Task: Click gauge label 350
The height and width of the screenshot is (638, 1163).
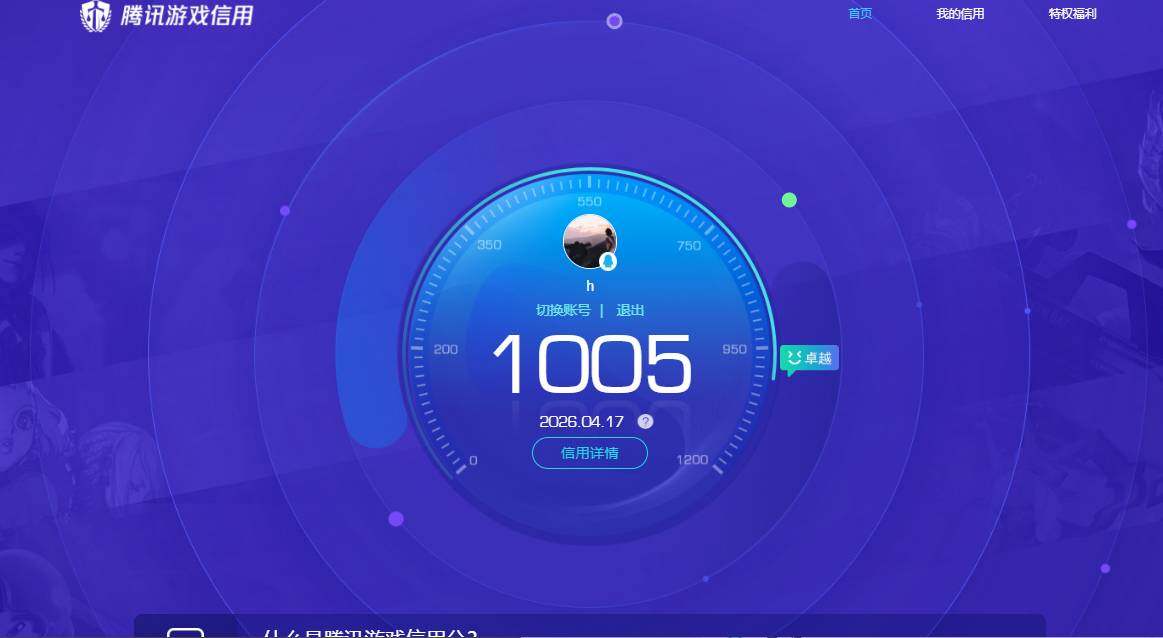Action: click(489, 245)
